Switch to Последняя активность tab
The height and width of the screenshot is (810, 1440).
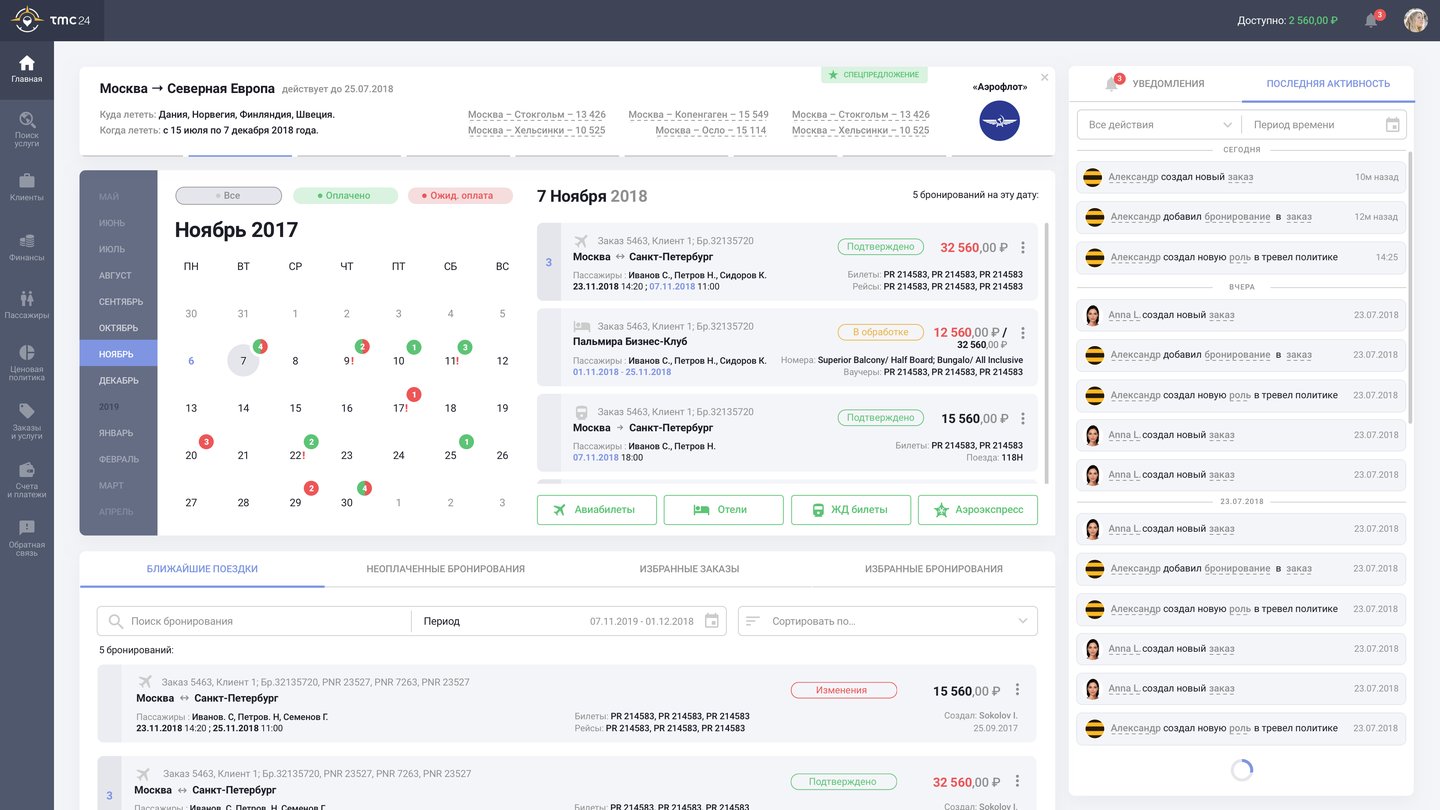pyautogui.click(x=1328, y=84)
